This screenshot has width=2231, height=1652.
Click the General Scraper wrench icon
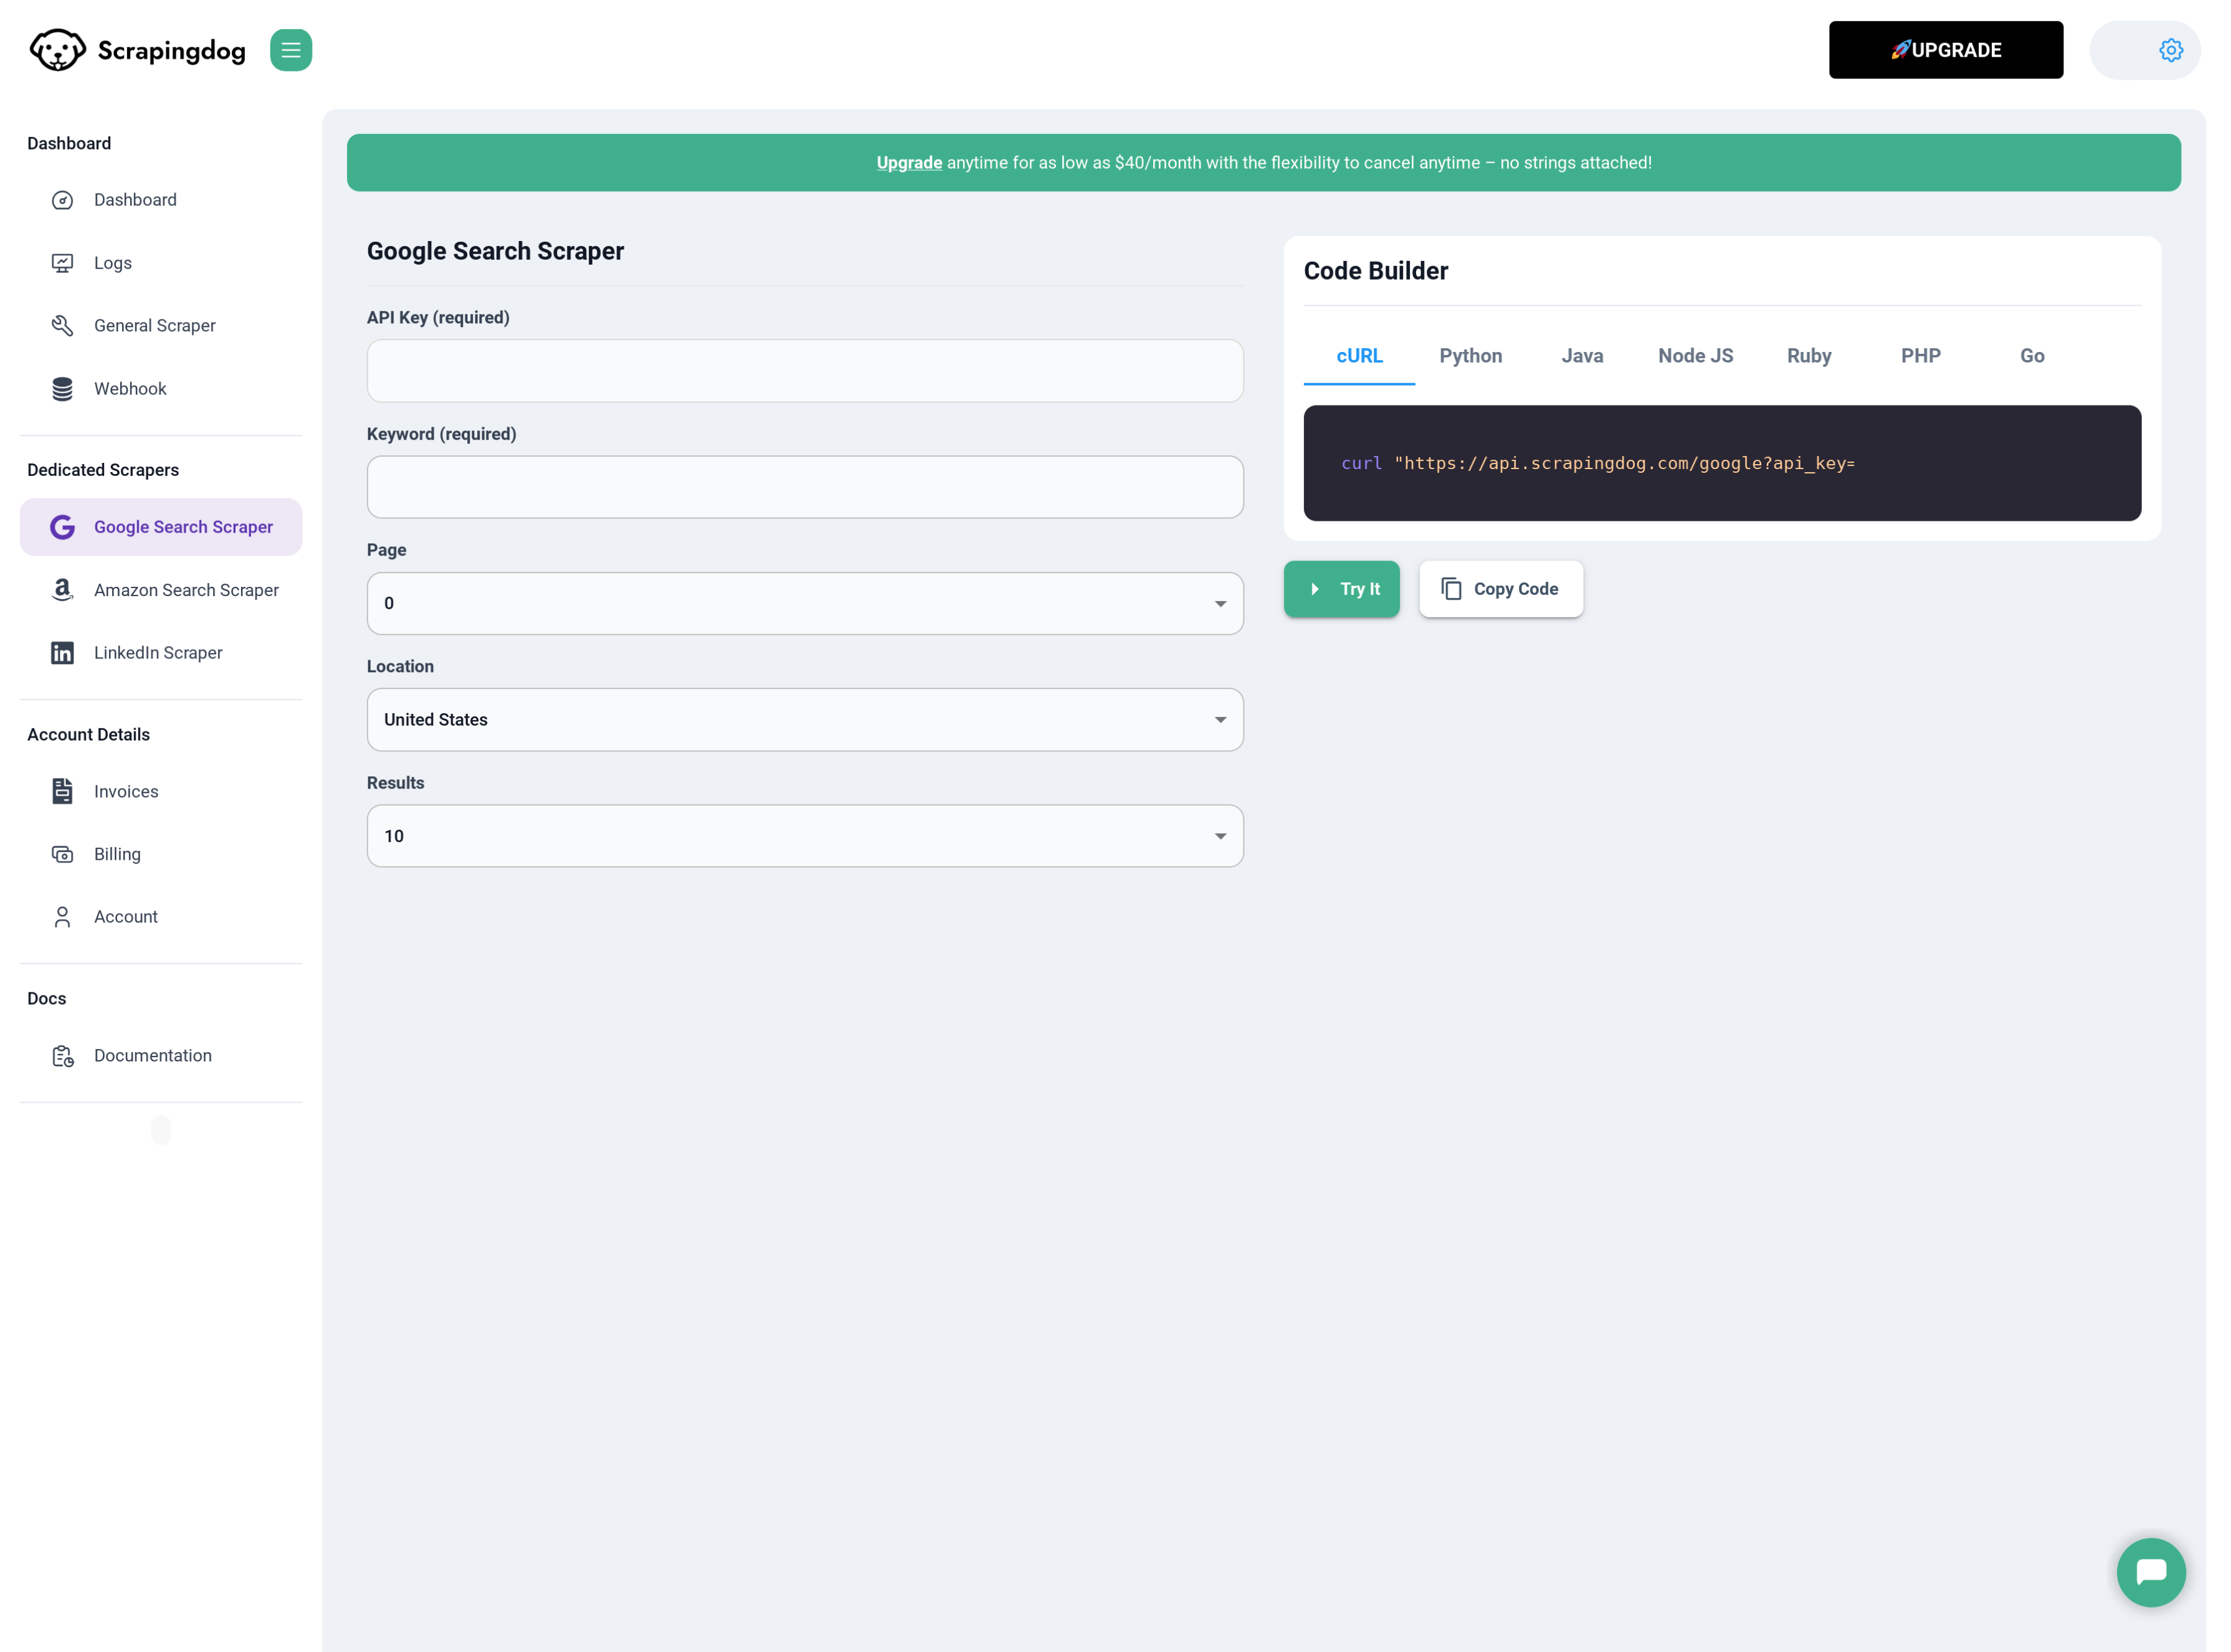(62, 326)
